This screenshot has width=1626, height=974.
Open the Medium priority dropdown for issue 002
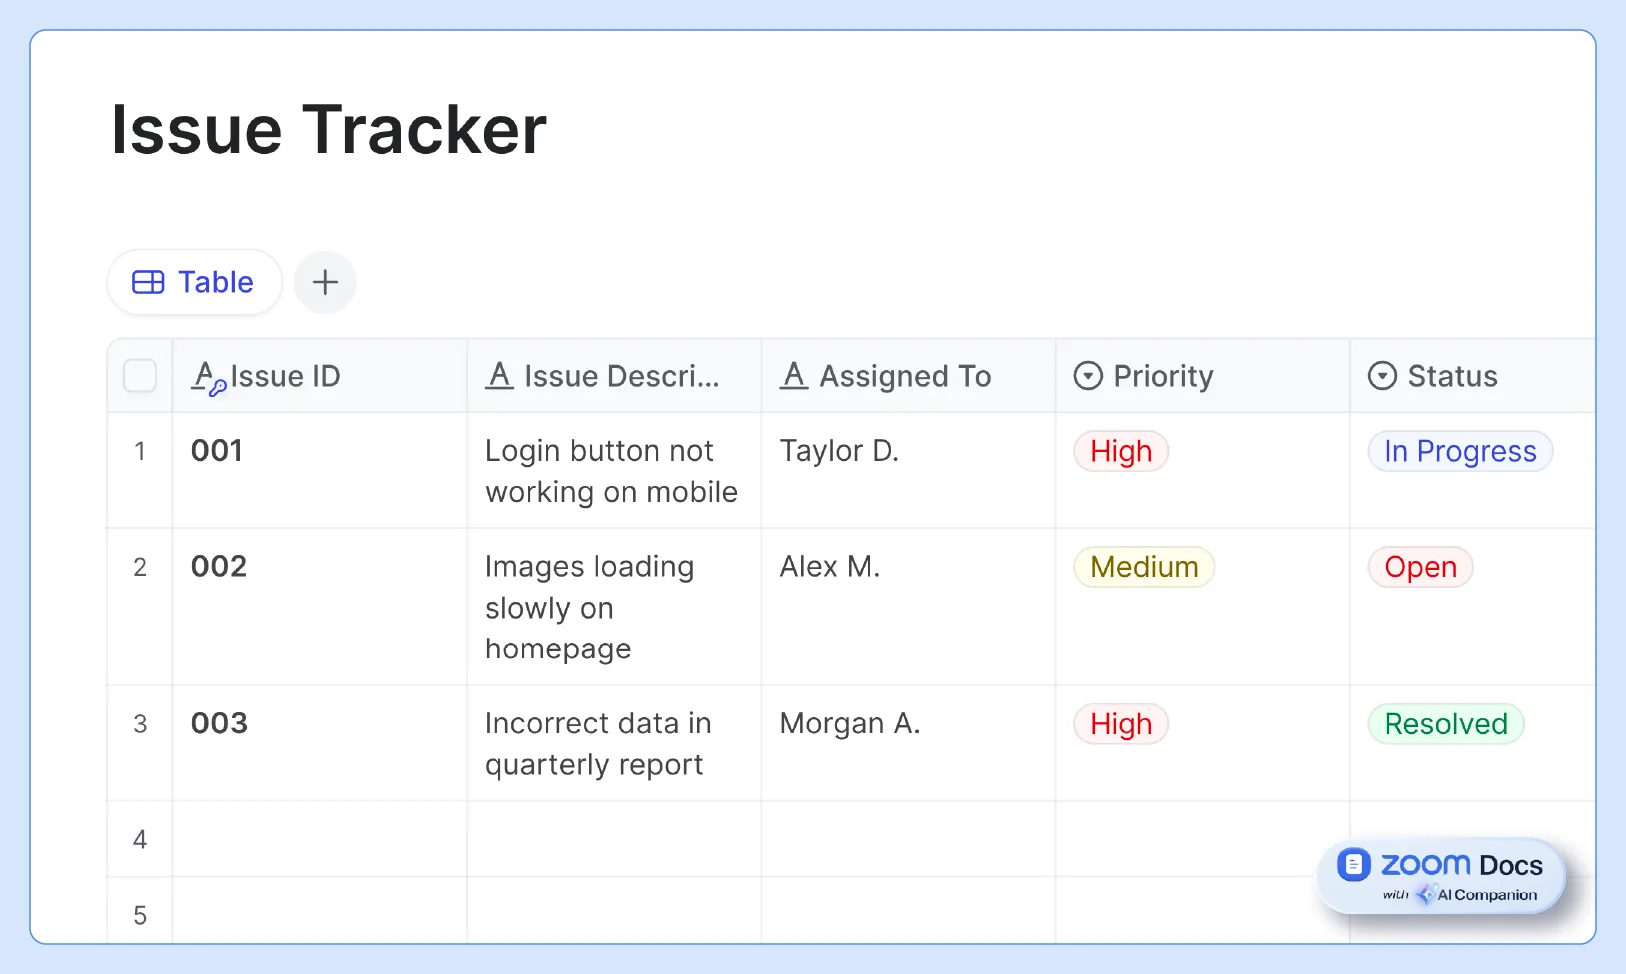click(x=1143, y=567)
